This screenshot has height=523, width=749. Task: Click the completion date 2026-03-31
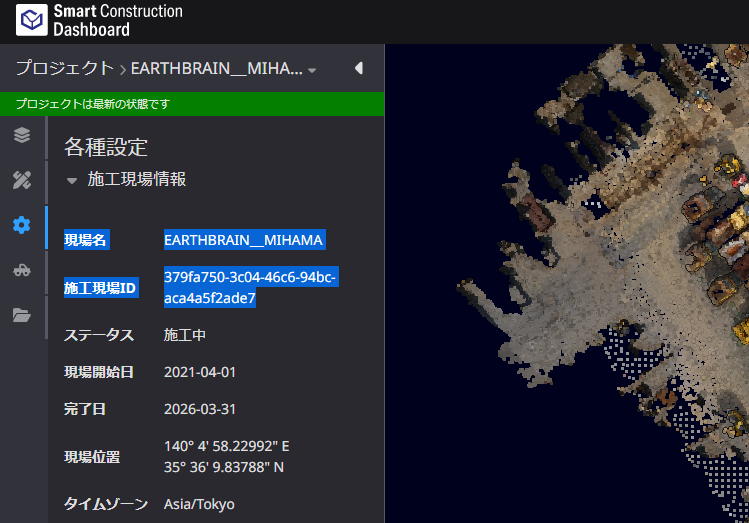[x=200, y=409]
